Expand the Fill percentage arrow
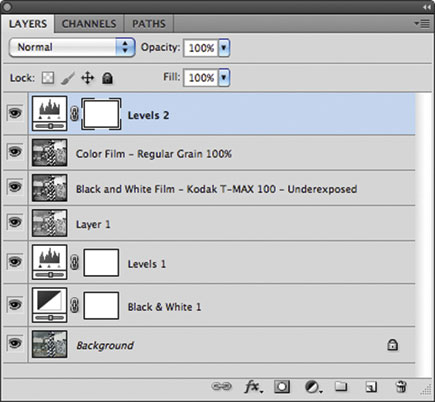 coord(224,78)
